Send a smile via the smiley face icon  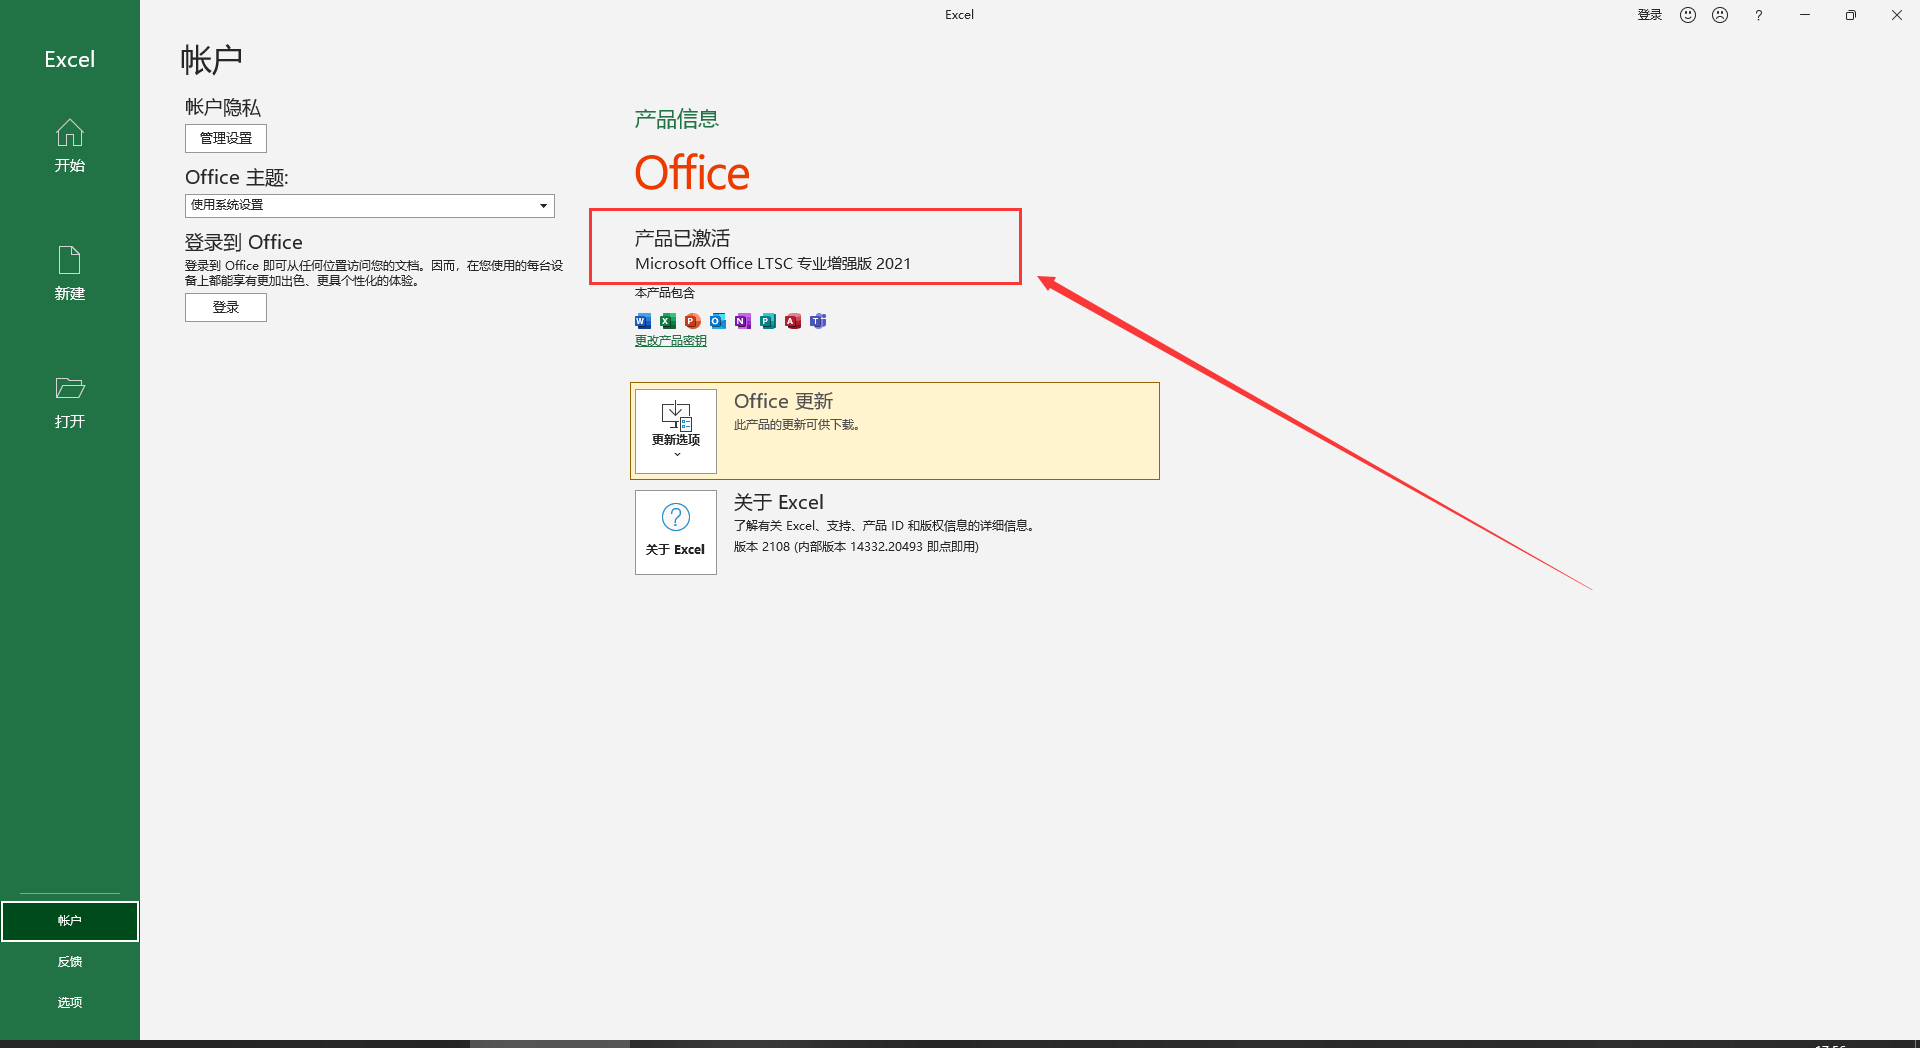click(1687, 14)
